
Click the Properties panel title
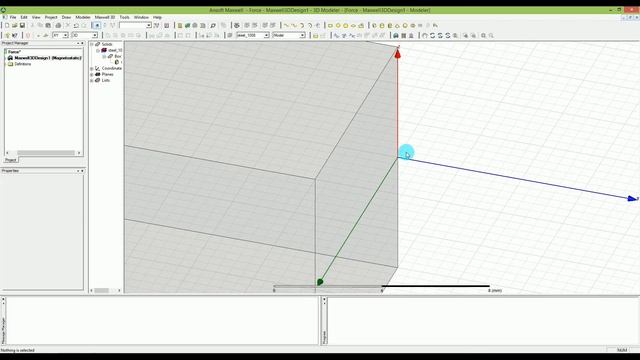pos(10,171)
